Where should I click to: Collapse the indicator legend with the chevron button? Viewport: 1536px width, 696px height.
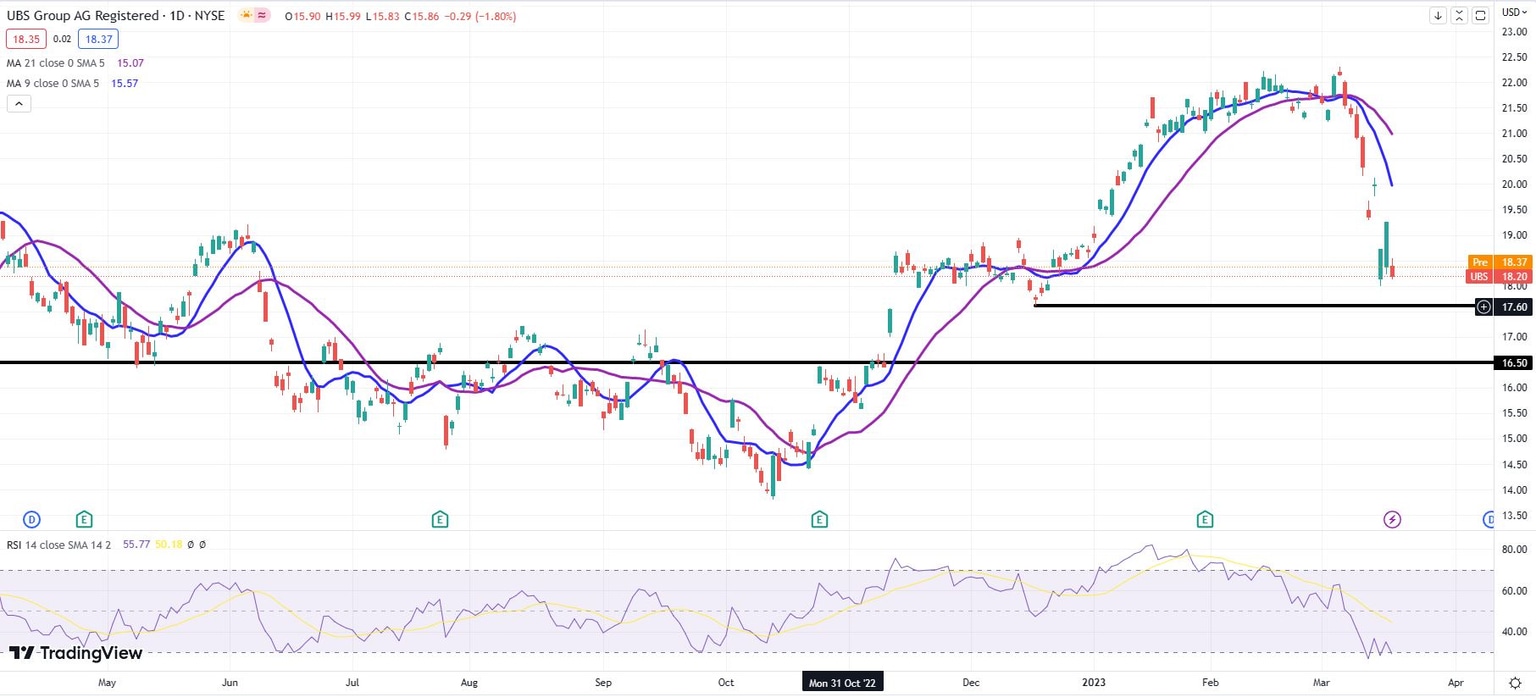(20, 103)
